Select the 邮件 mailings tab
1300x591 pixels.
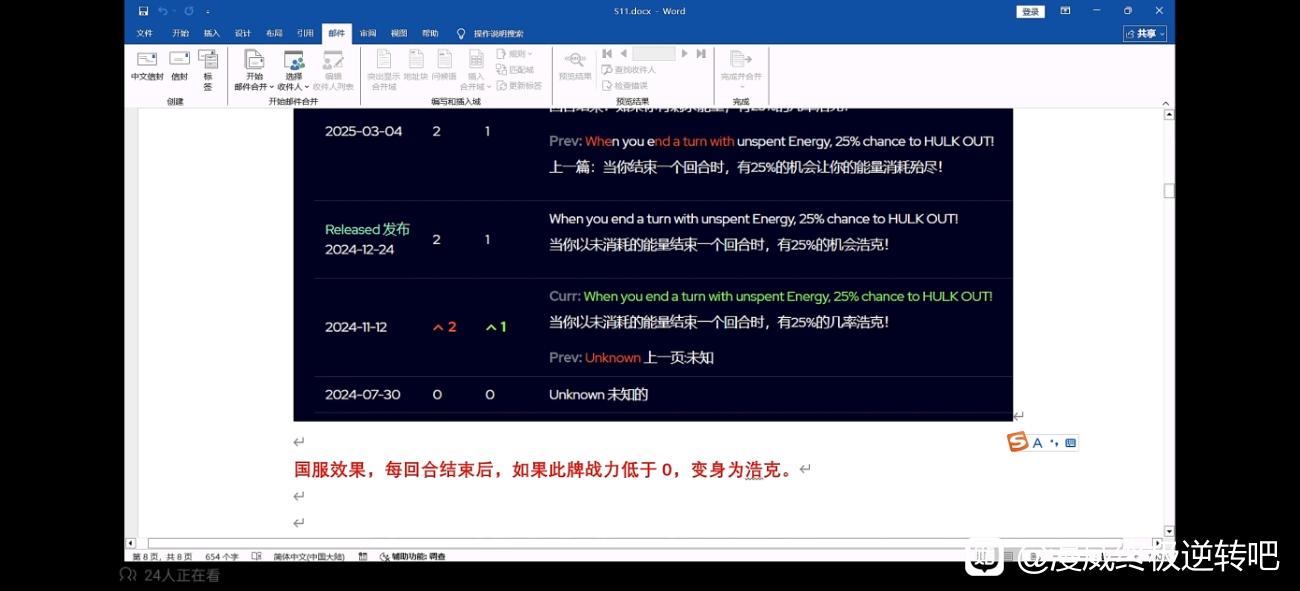[337, 33]
